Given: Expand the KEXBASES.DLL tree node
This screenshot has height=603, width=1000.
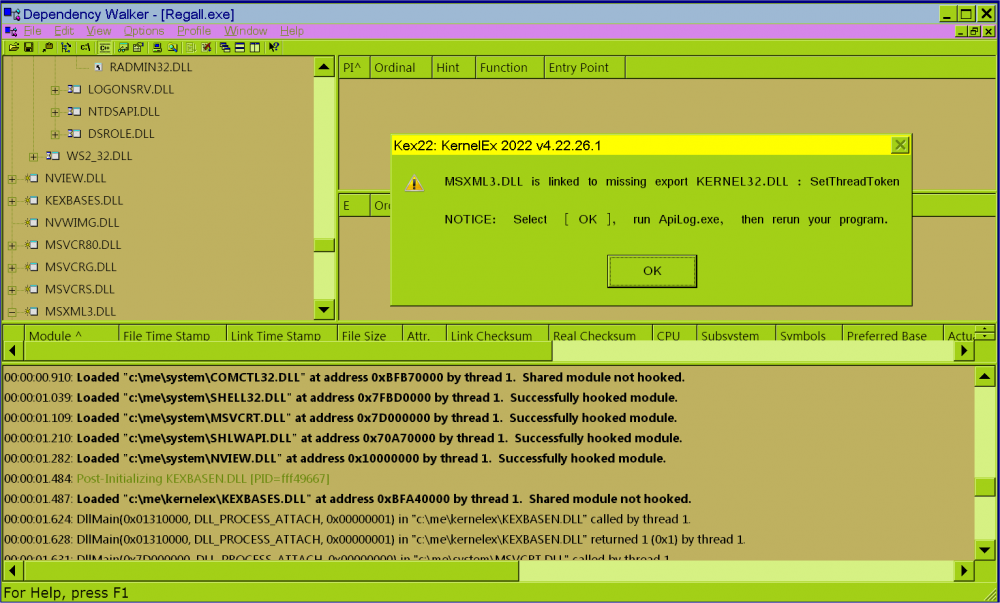Looking at the screenshot, I should coord(12,201).
